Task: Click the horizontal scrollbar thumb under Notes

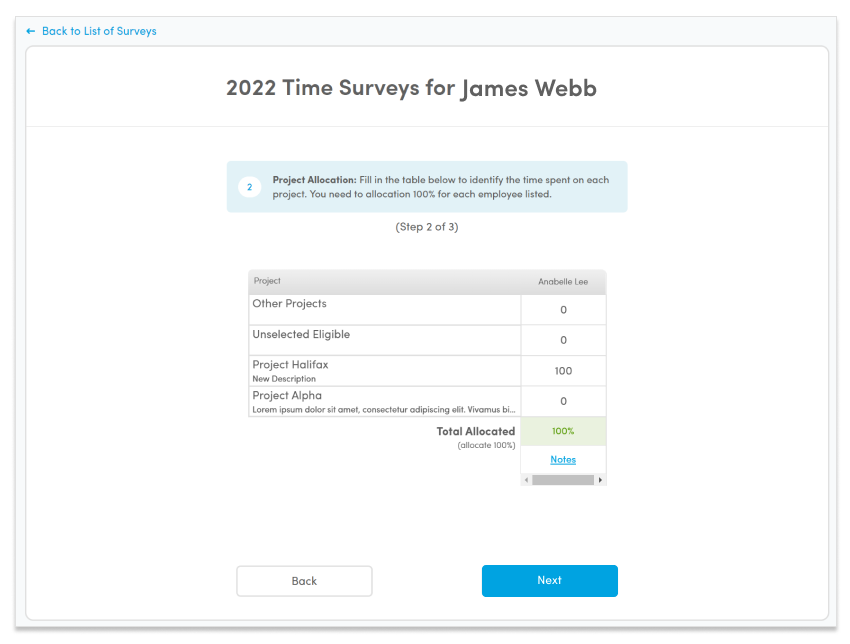Action: click(x=563, y=480)
